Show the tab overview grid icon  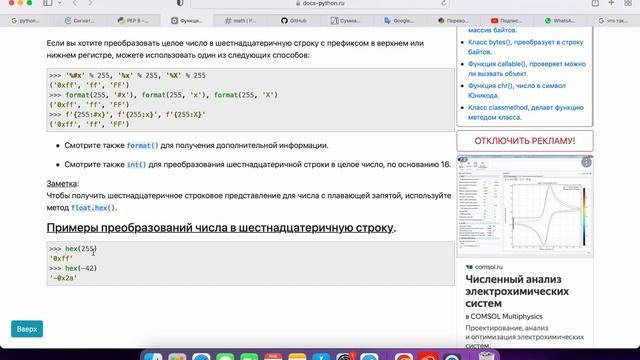[x=628, y=3]
